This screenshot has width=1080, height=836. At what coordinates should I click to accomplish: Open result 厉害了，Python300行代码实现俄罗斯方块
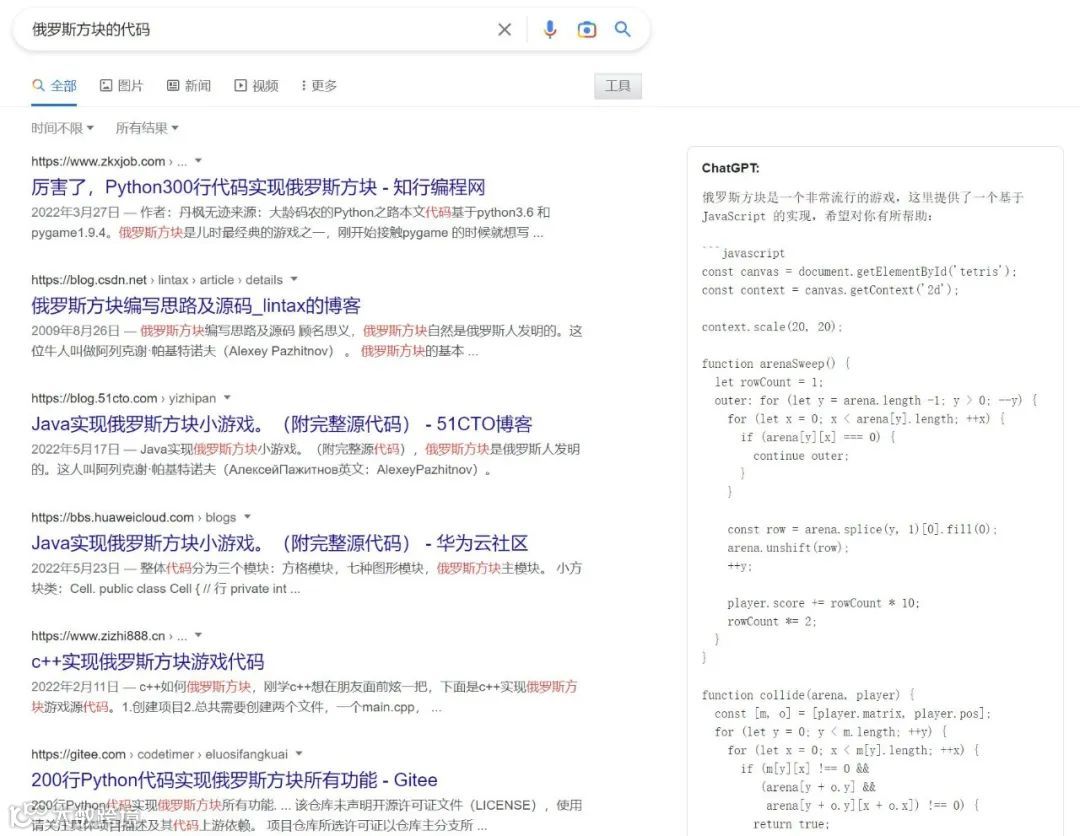click(258, 187)
